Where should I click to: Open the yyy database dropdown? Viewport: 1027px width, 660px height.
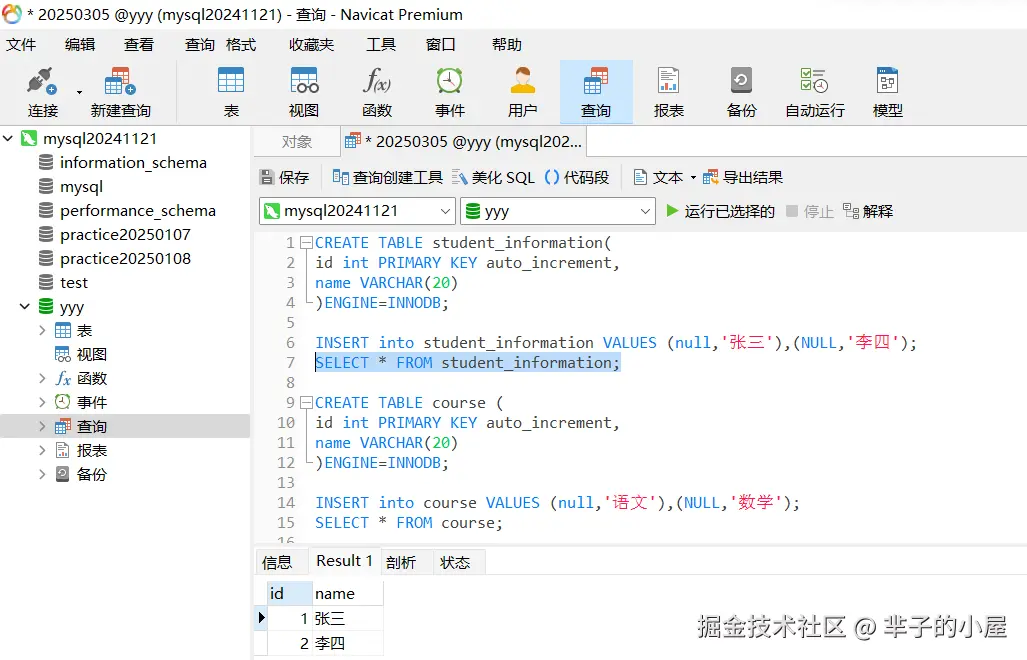coord(558,211)
